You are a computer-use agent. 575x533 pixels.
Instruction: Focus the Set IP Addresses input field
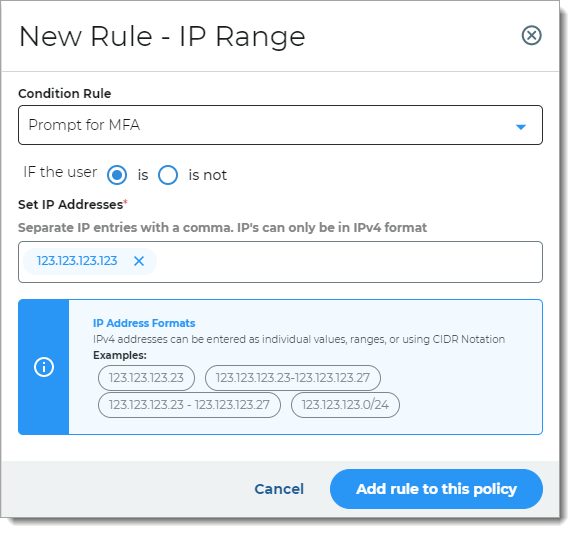click(x=280, y=262)
